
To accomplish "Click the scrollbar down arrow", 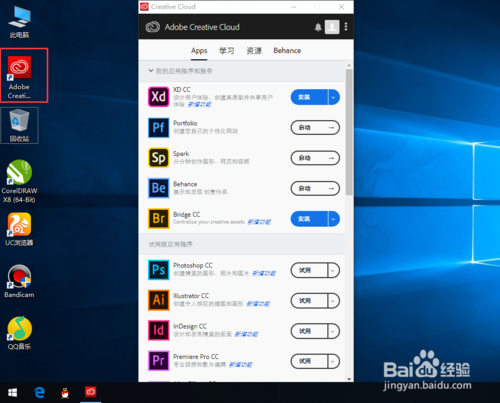I will tap(349, 379).
